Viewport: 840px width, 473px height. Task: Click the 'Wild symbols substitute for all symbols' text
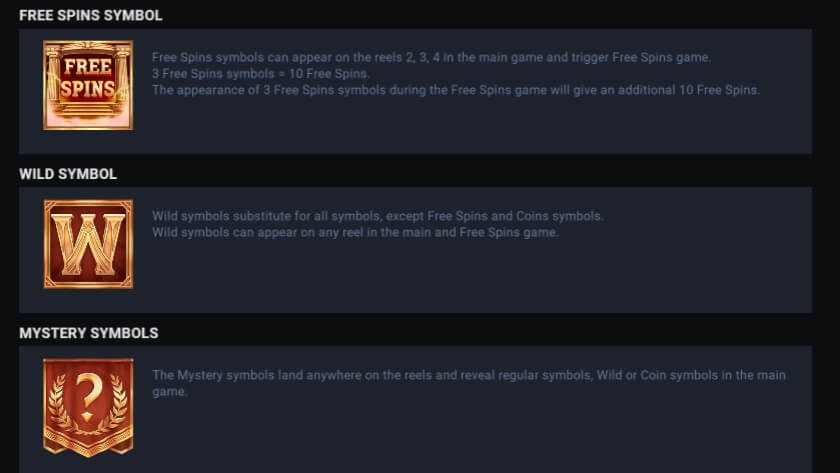[x=378, y=216]
